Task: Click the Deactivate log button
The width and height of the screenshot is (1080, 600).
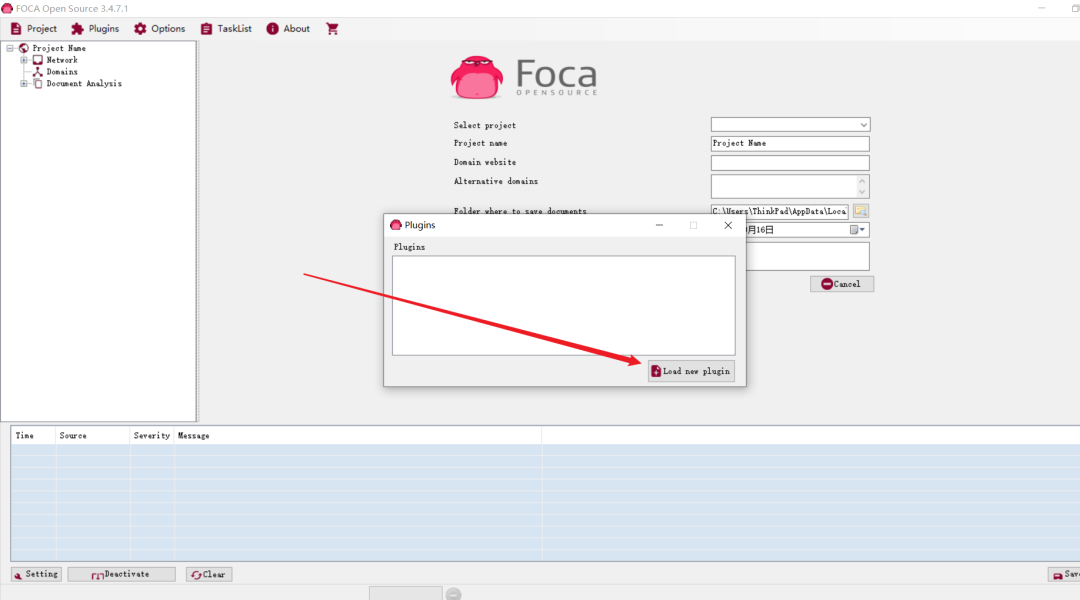Action: tap(121, 575)
